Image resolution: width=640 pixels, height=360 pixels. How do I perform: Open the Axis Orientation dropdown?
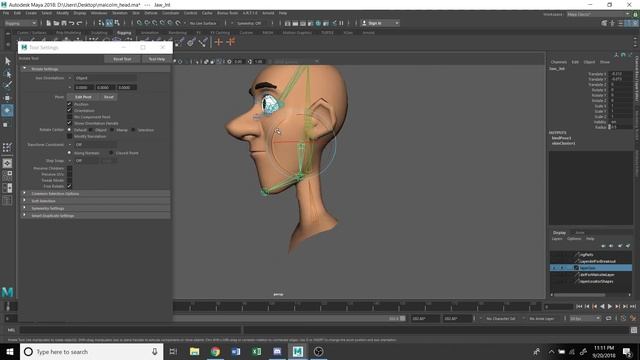[105, 78]
